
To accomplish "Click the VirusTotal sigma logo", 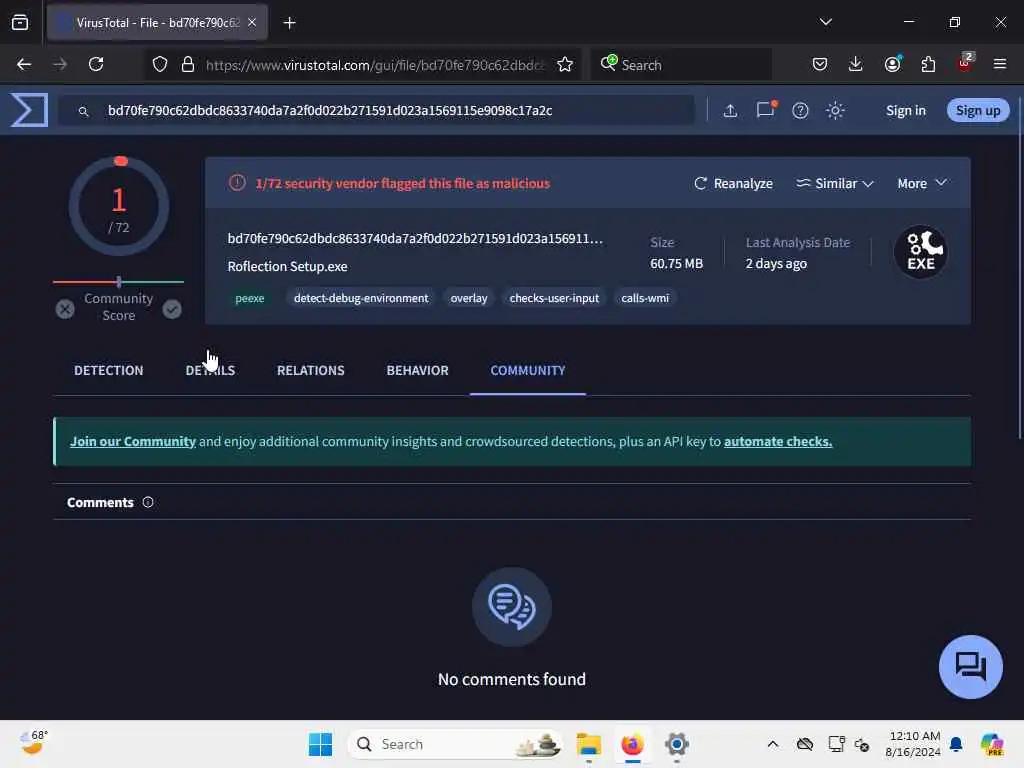I will (29, 110).
